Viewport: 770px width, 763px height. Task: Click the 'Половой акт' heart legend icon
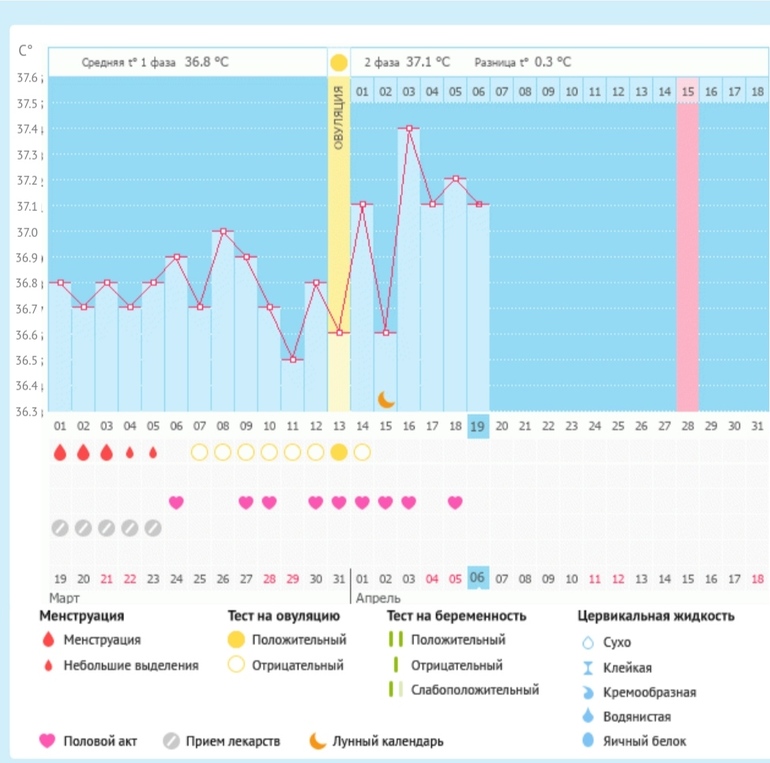[46, 741]
